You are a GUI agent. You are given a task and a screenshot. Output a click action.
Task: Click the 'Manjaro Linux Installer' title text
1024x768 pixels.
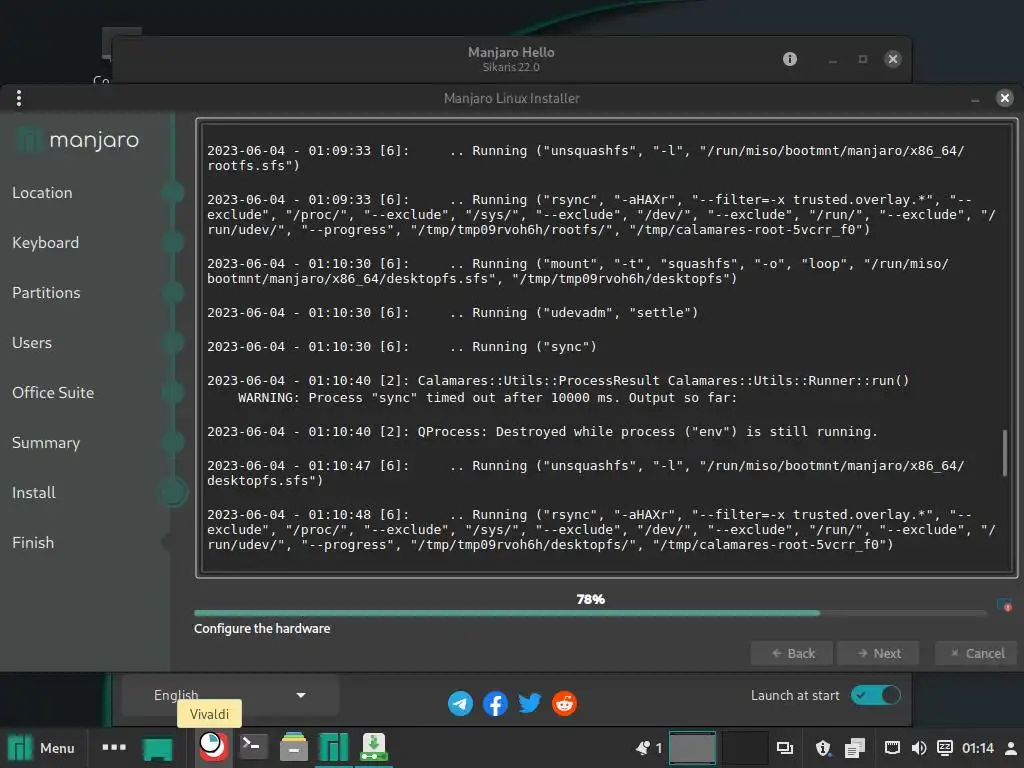(x=511, y=99)
